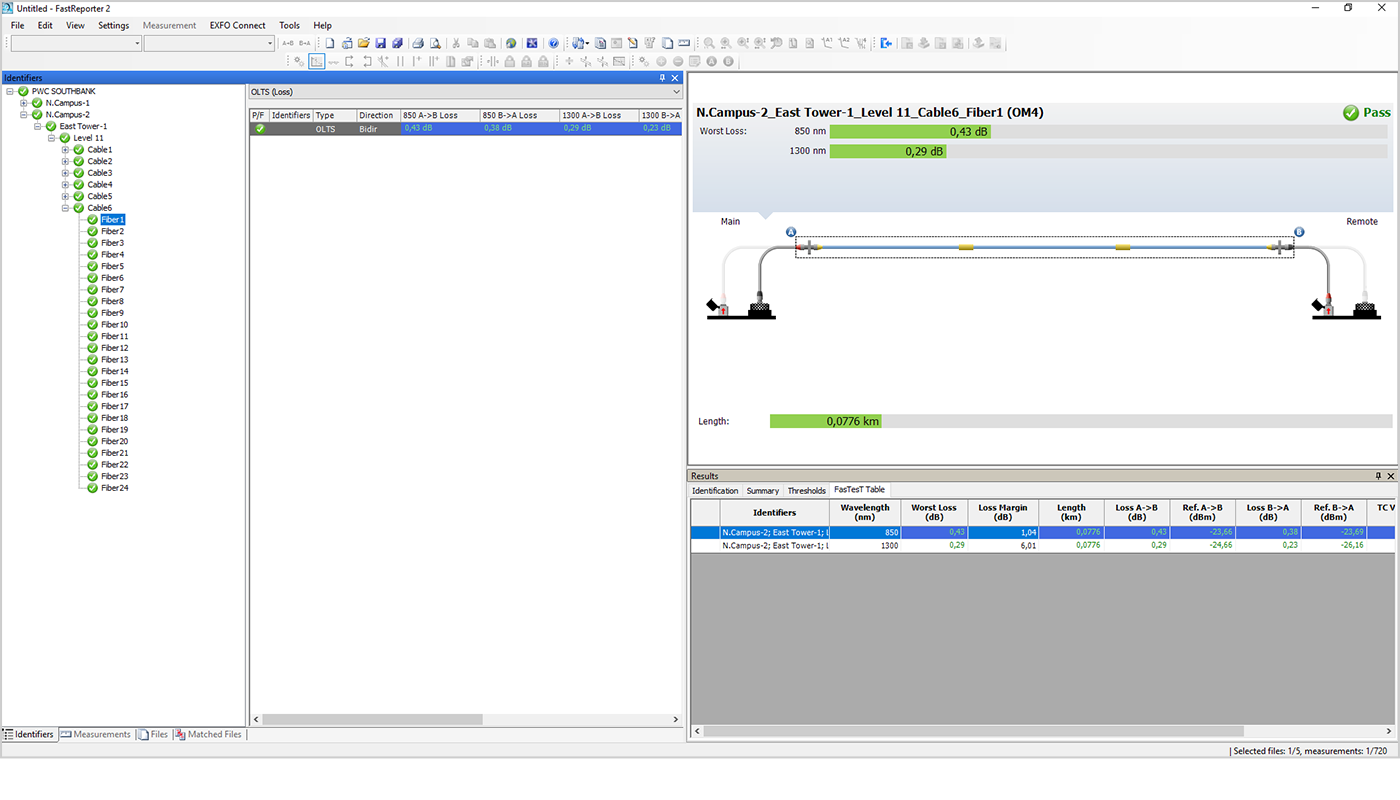Open Print Preview from toolbar
Viewport: 1400px width, 800px height.
(x=435, y=43)
